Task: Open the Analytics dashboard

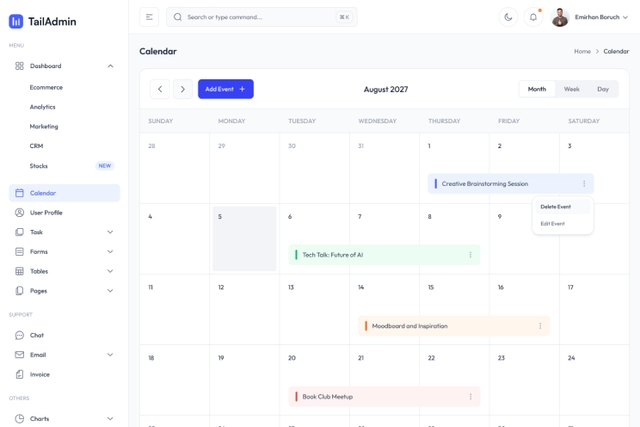Action: (42, 107)
